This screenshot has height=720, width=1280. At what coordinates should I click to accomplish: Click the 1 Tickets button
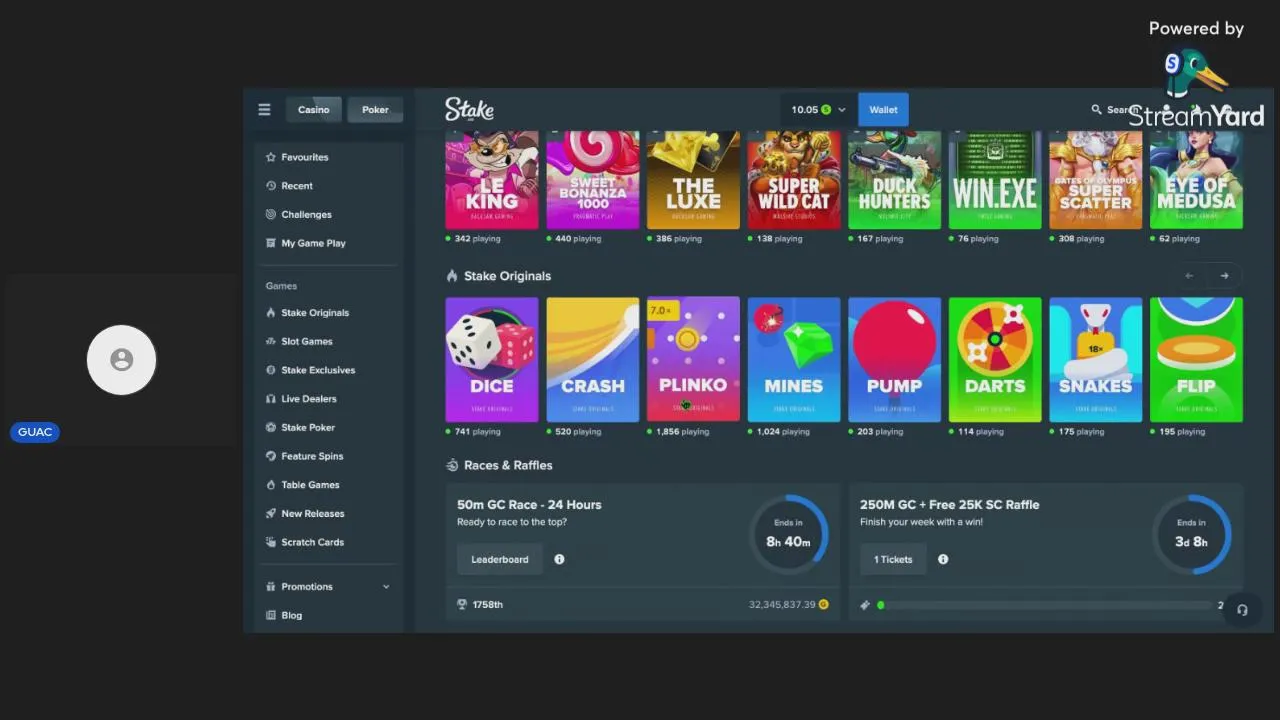point(893,559)
